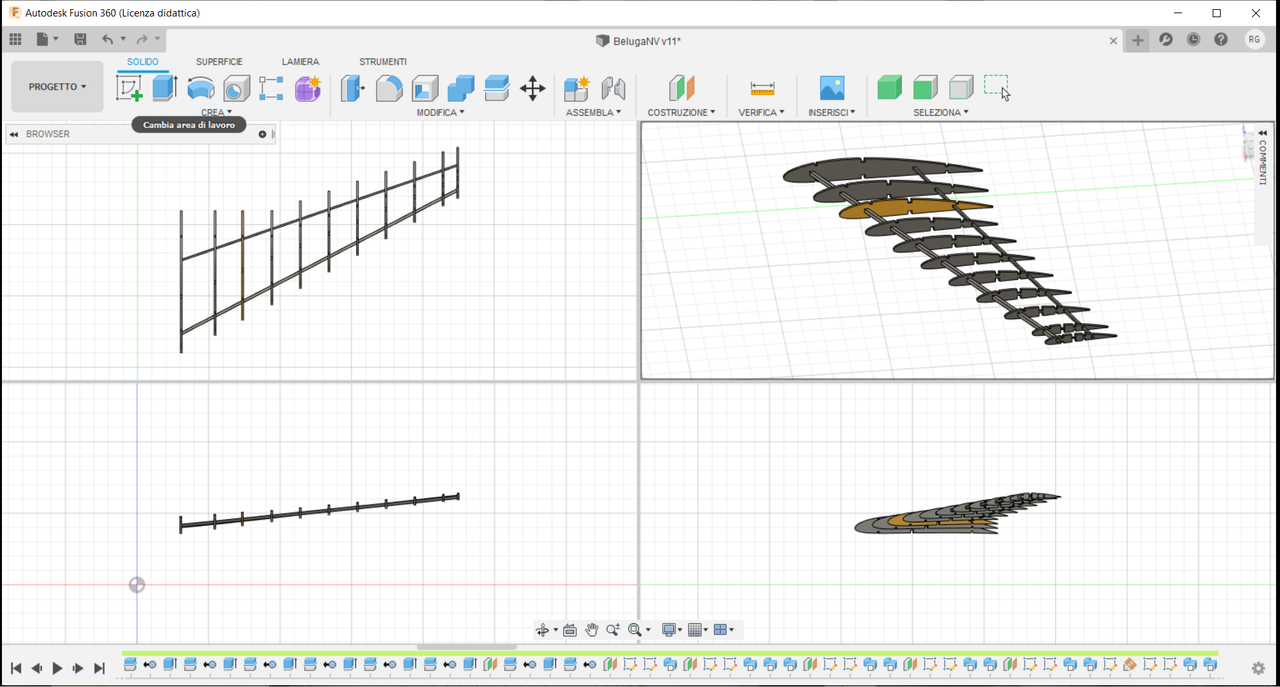
Task: Open the Display Settings monitor menu
Action: (672, 630)
